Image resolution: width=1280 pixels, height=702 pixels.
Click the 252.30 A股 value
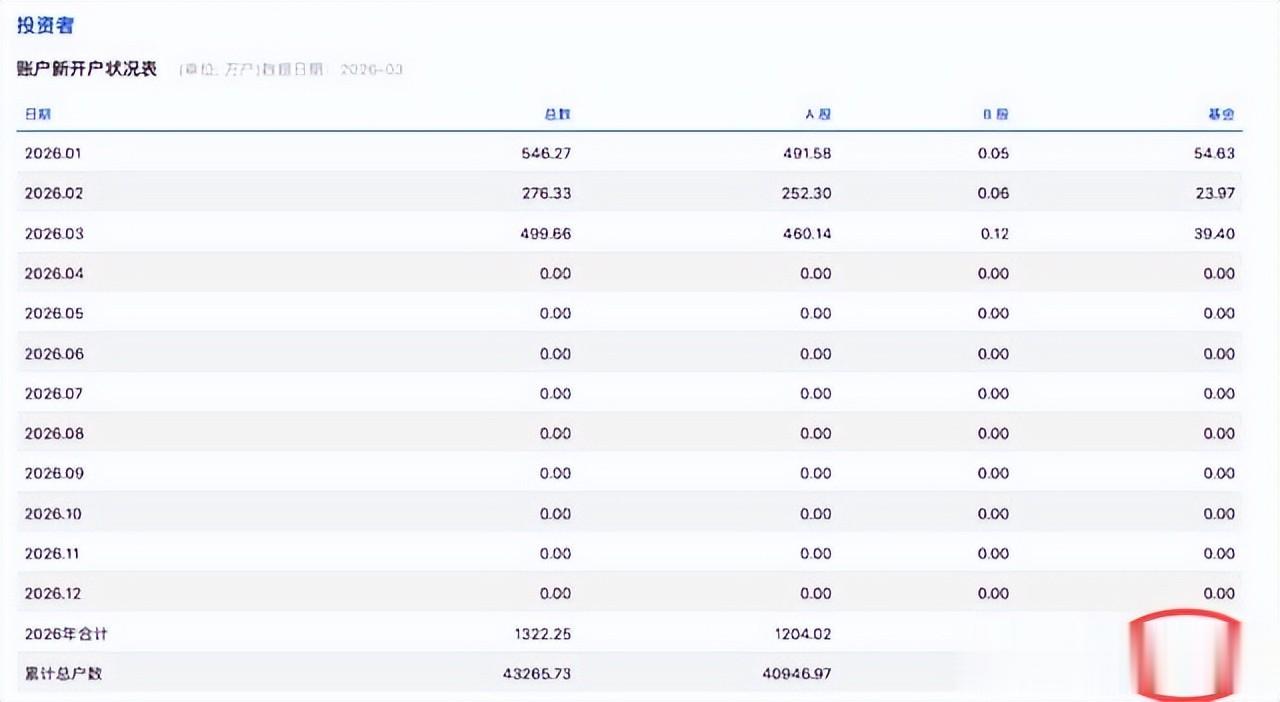click(806, 193)
